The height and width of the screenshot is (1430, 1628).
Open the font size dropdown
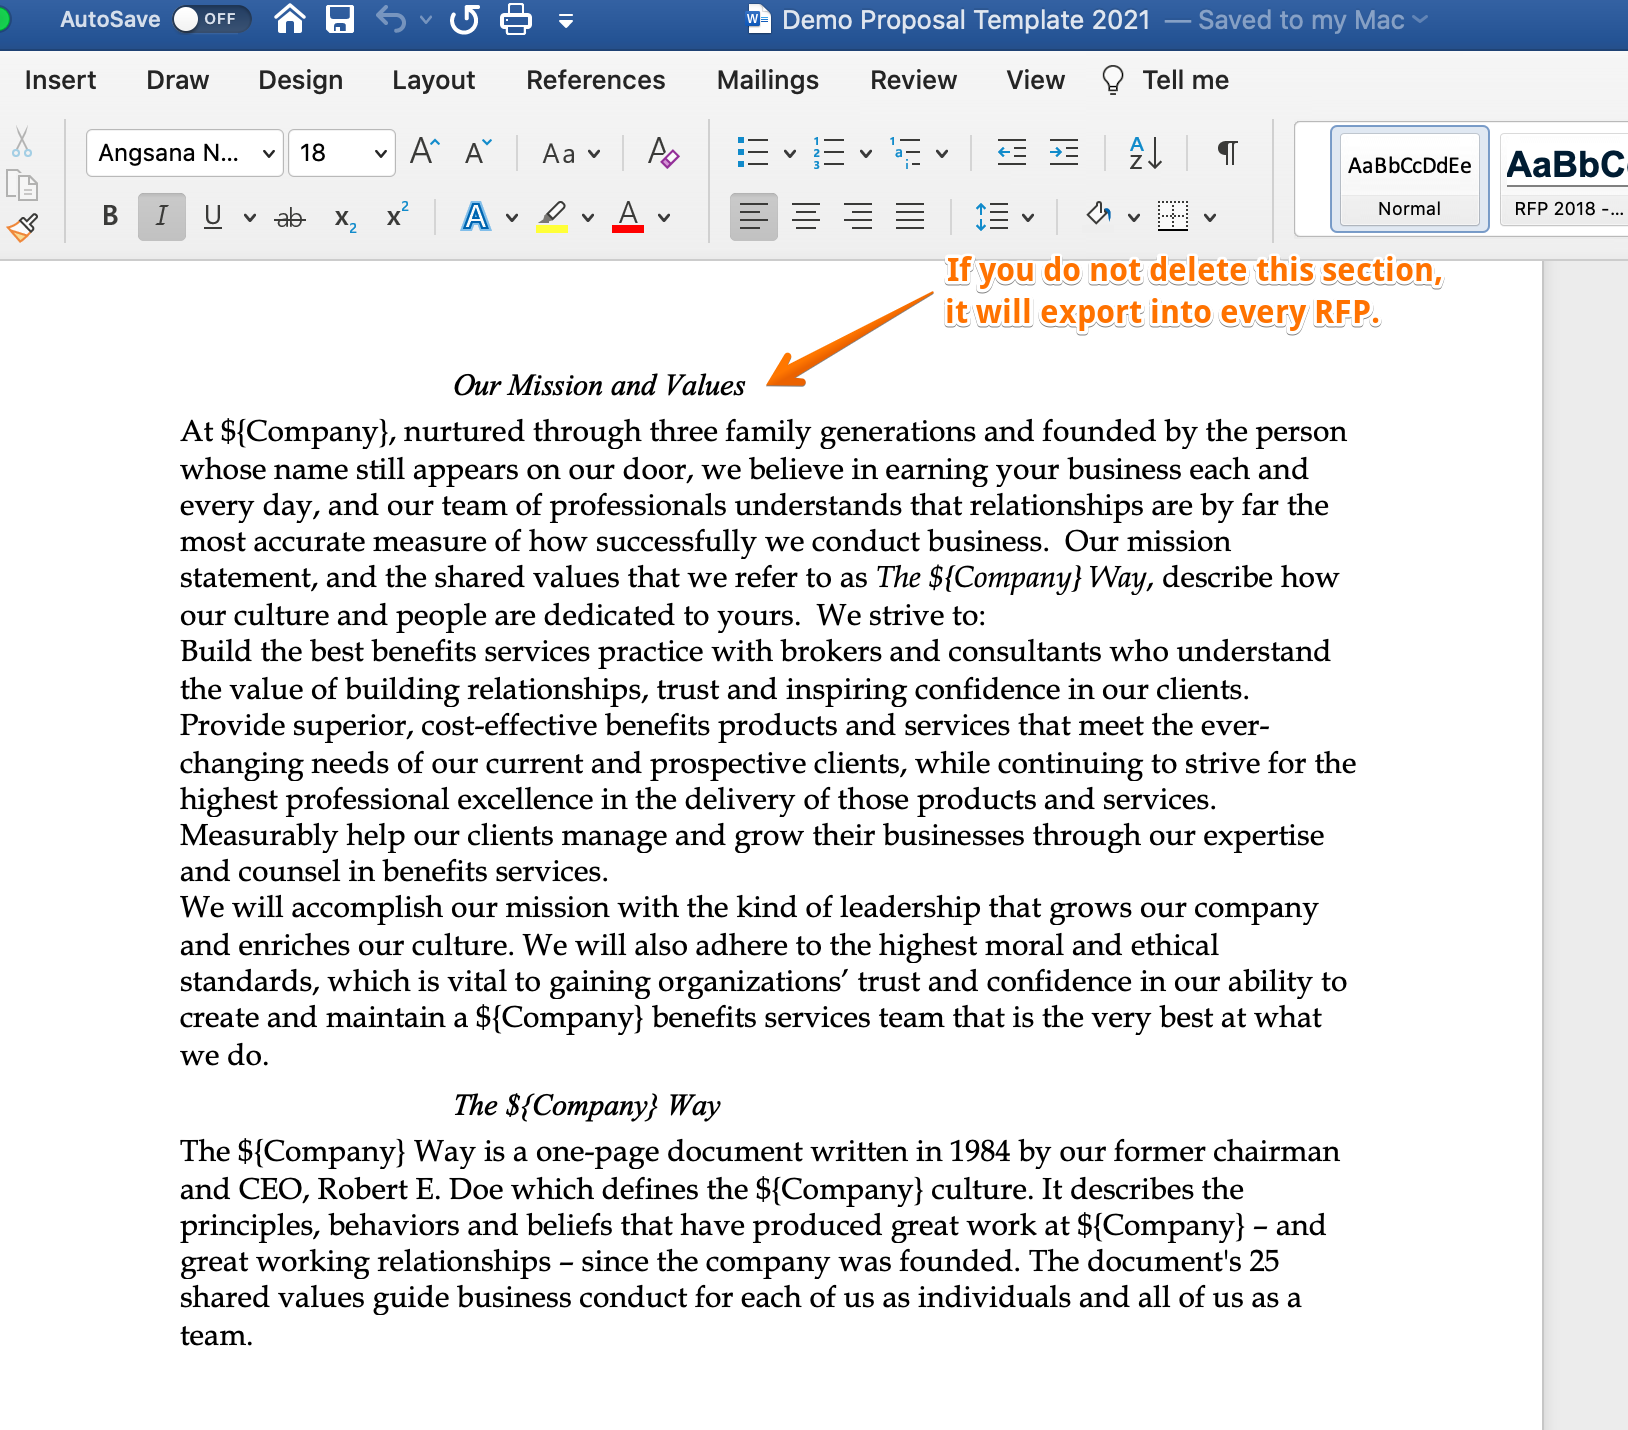click(x=380, y=153)
